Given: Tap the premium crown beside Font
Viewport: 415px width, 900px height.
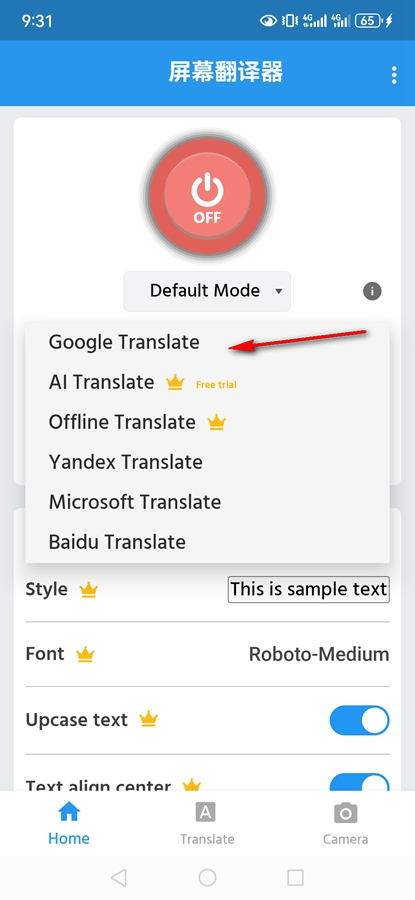Looking at the screenshot, I should (85, 654).
